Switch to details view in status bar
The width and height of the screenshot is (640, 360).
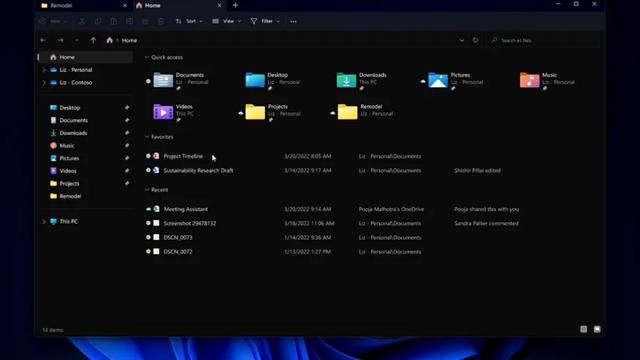click(x=584, y=329)
